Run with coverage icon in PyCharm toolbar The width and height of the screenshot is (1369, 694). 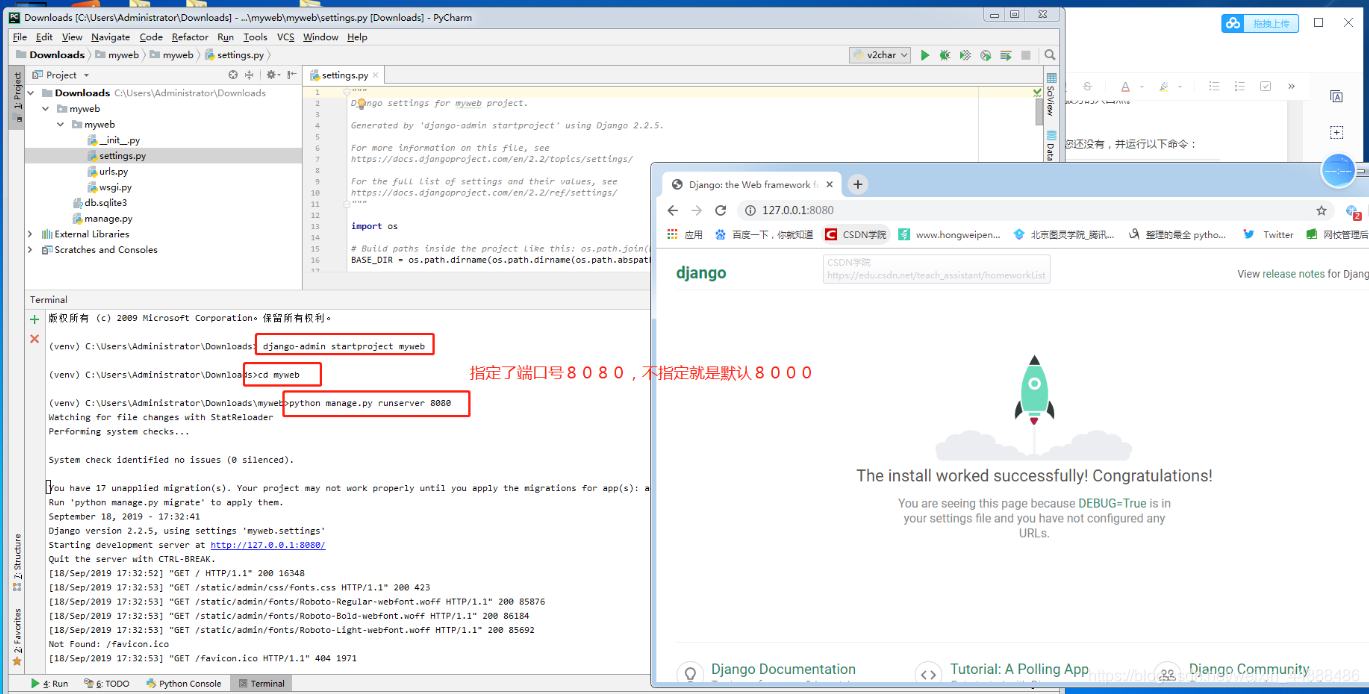click(x=965, y=55)
